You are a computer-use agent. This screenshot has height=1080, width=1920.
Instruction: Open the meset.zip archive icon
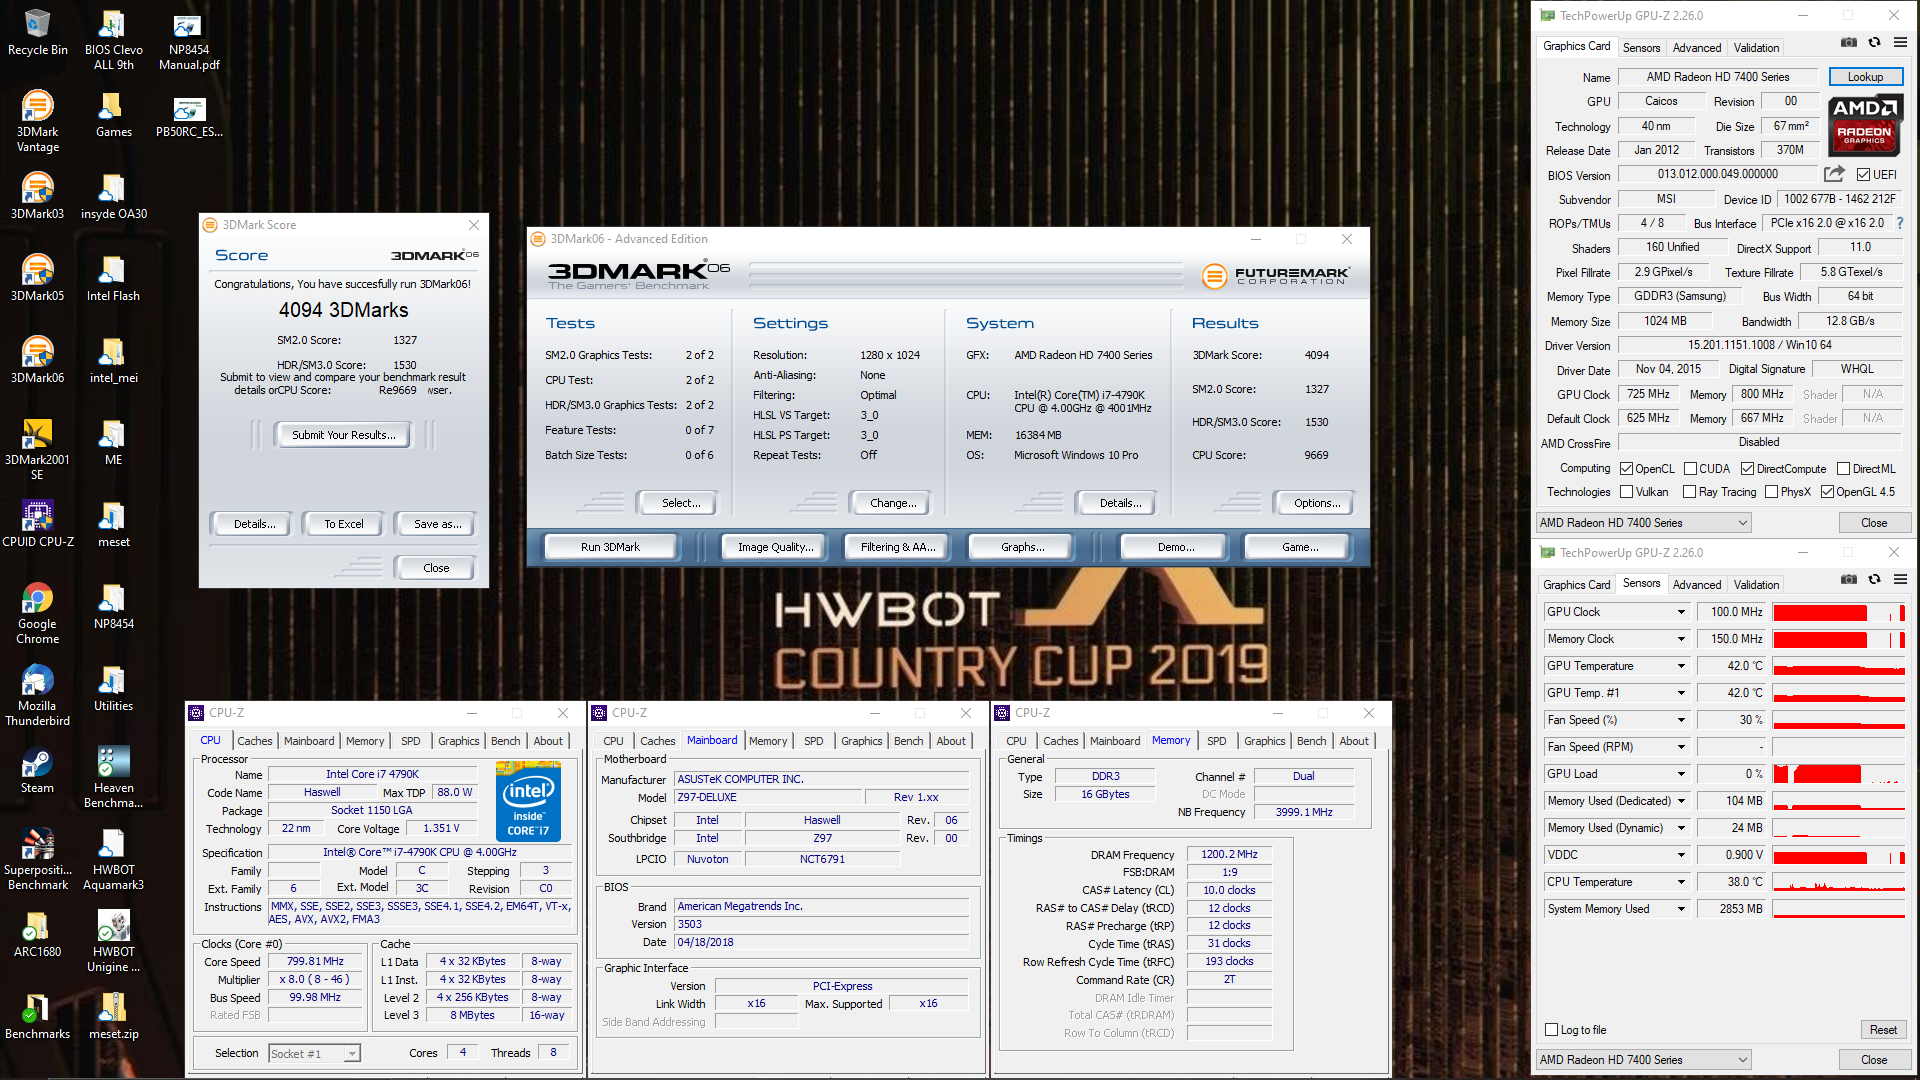coord(114,1016)
